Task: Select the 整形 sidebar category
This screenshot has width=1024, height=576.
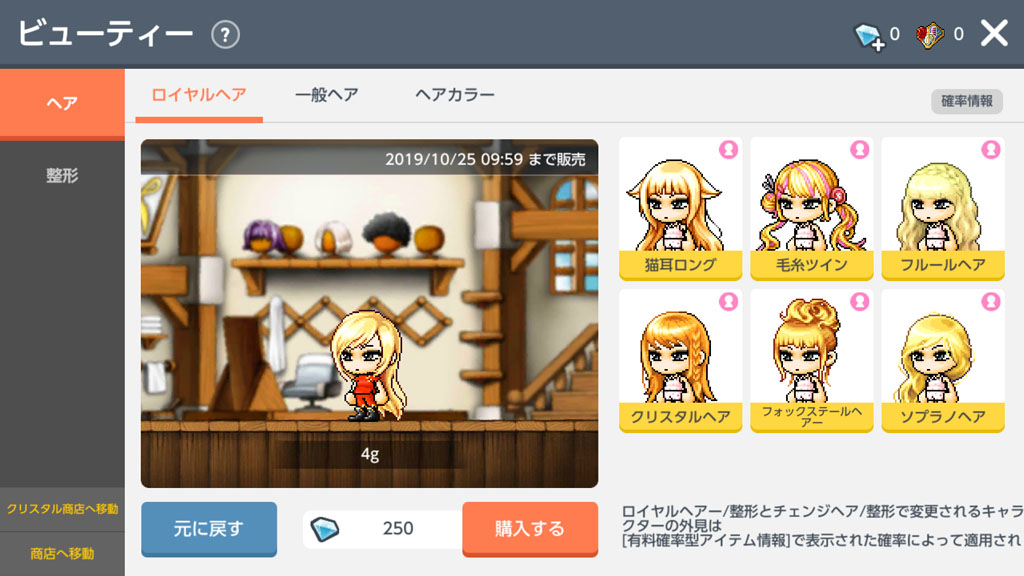Action: (62, 175)
